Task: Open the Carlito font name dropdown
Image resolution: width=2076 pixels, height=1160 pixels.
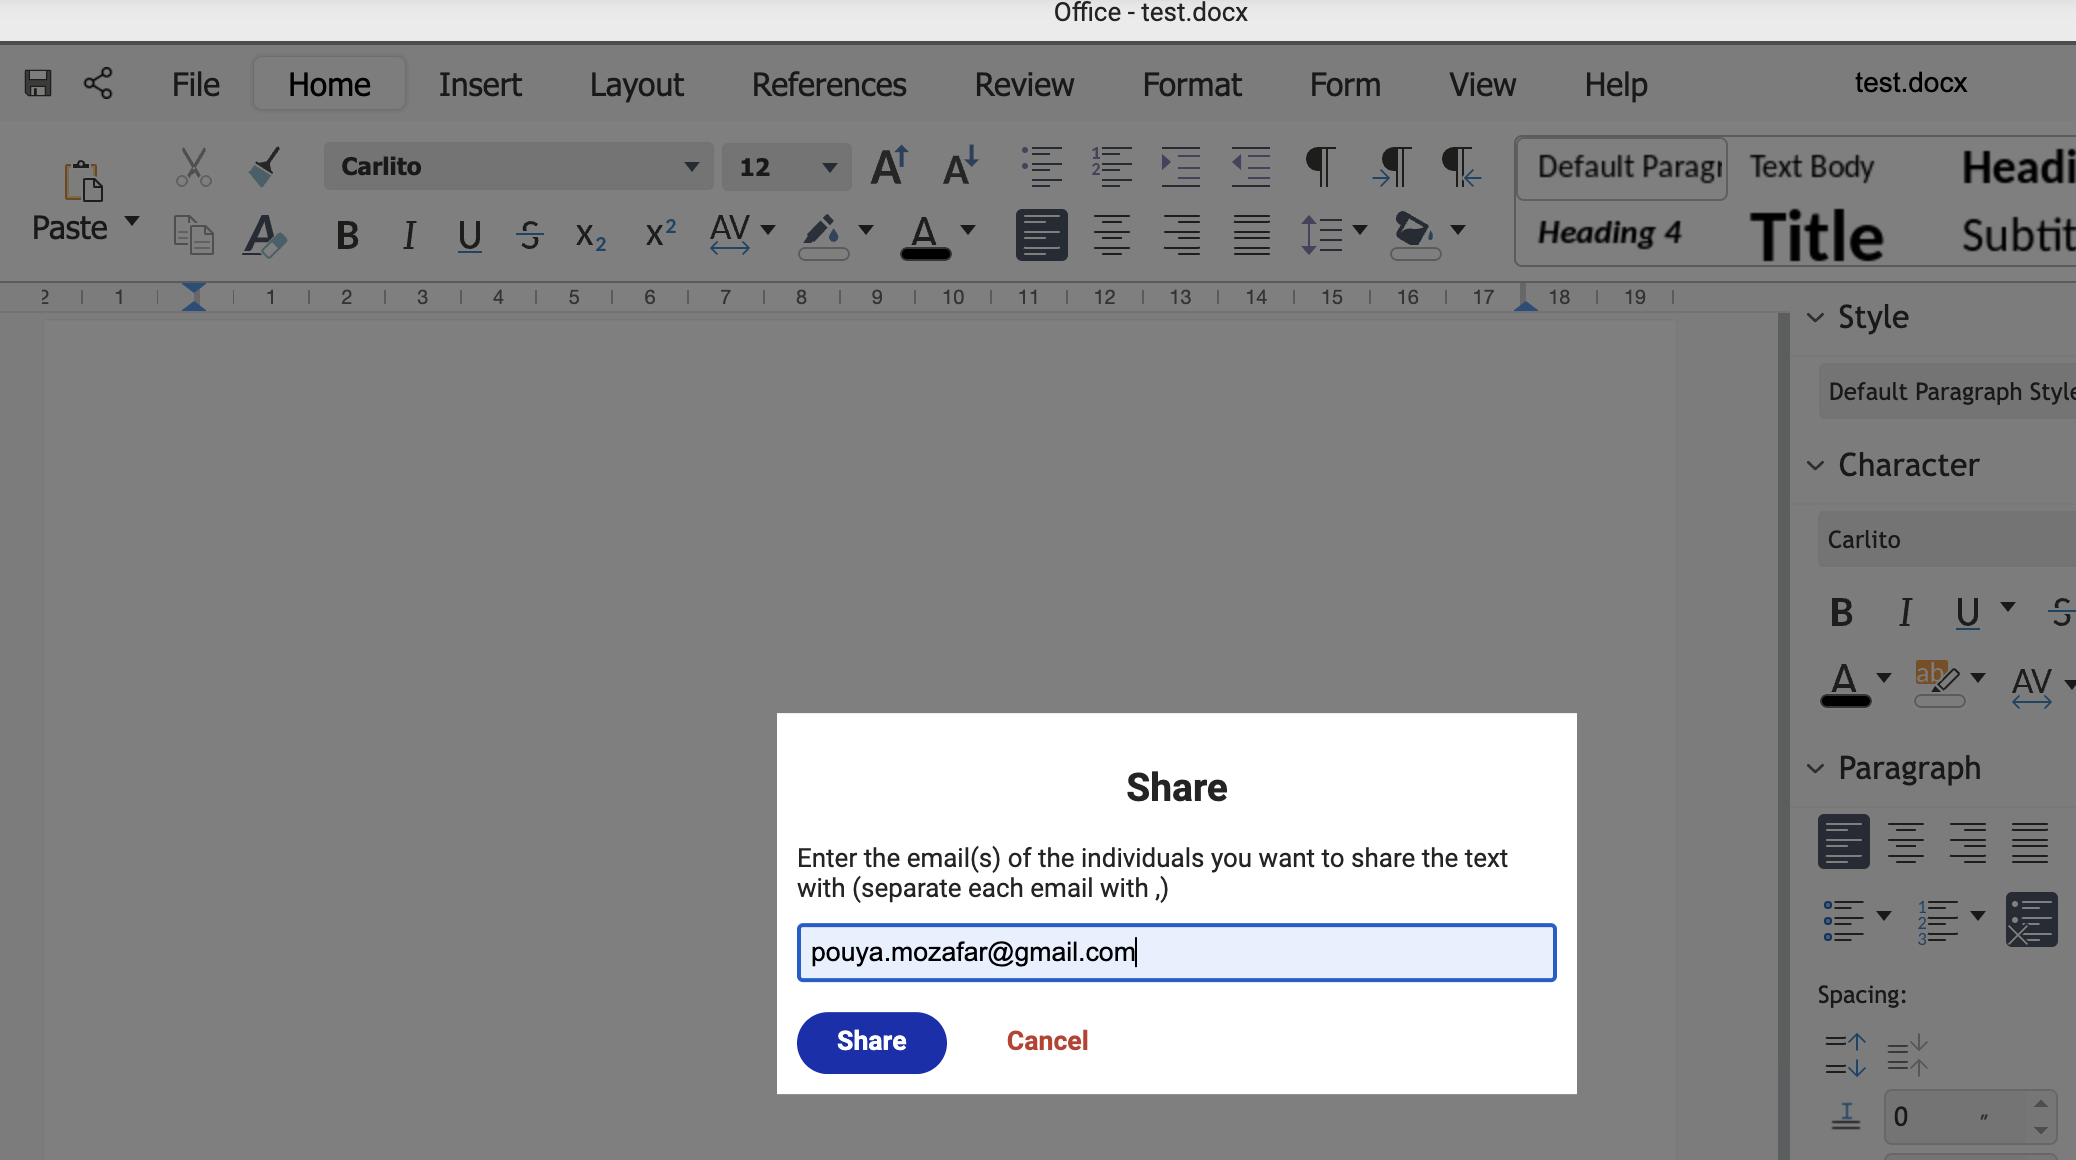Action: click(691, 166)
